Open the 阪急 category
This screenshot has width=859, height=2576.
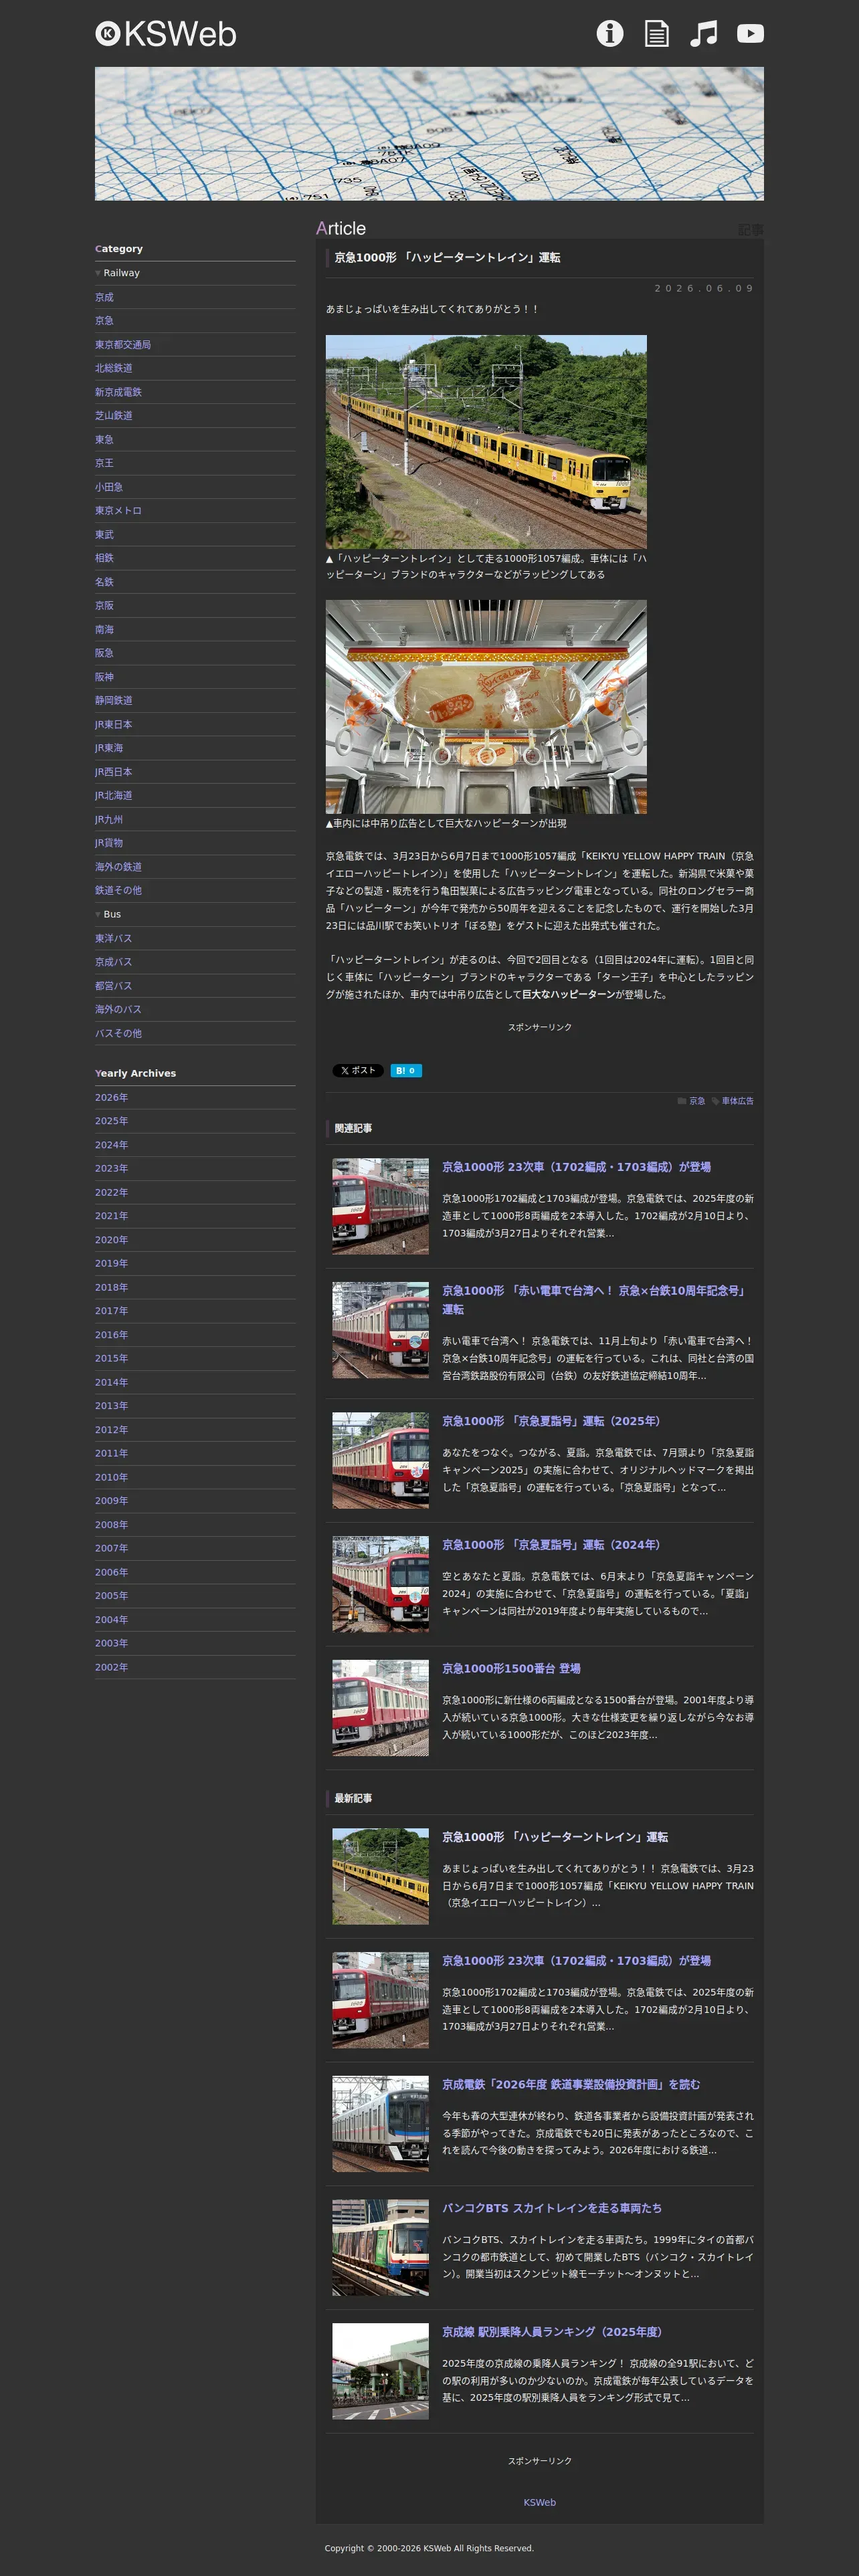104,653
